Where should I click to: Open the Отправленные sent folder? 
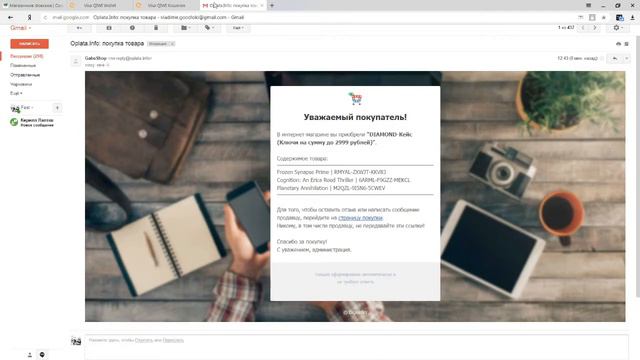coord(25,75)
